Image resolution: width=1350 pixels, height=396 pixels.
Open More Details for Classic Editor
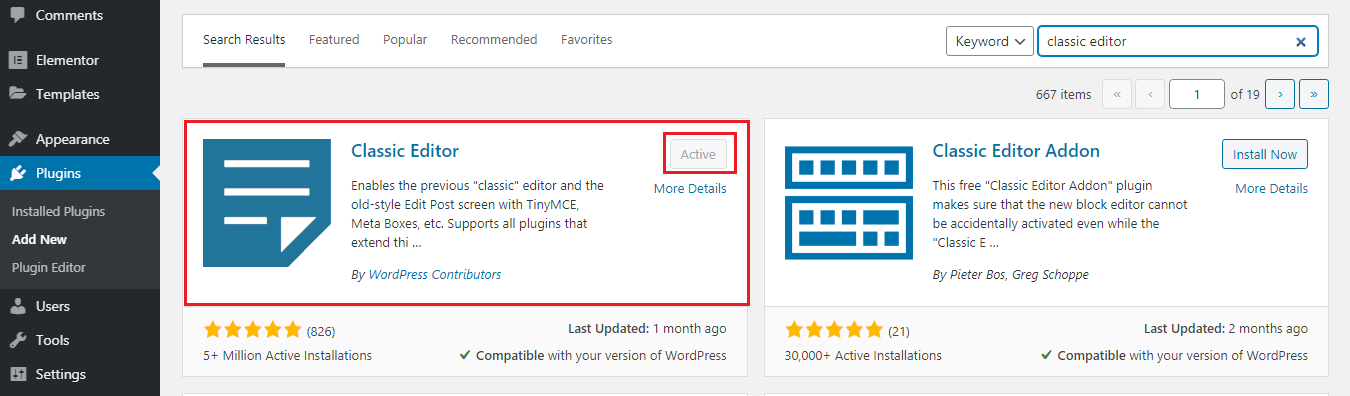point(690,188)
